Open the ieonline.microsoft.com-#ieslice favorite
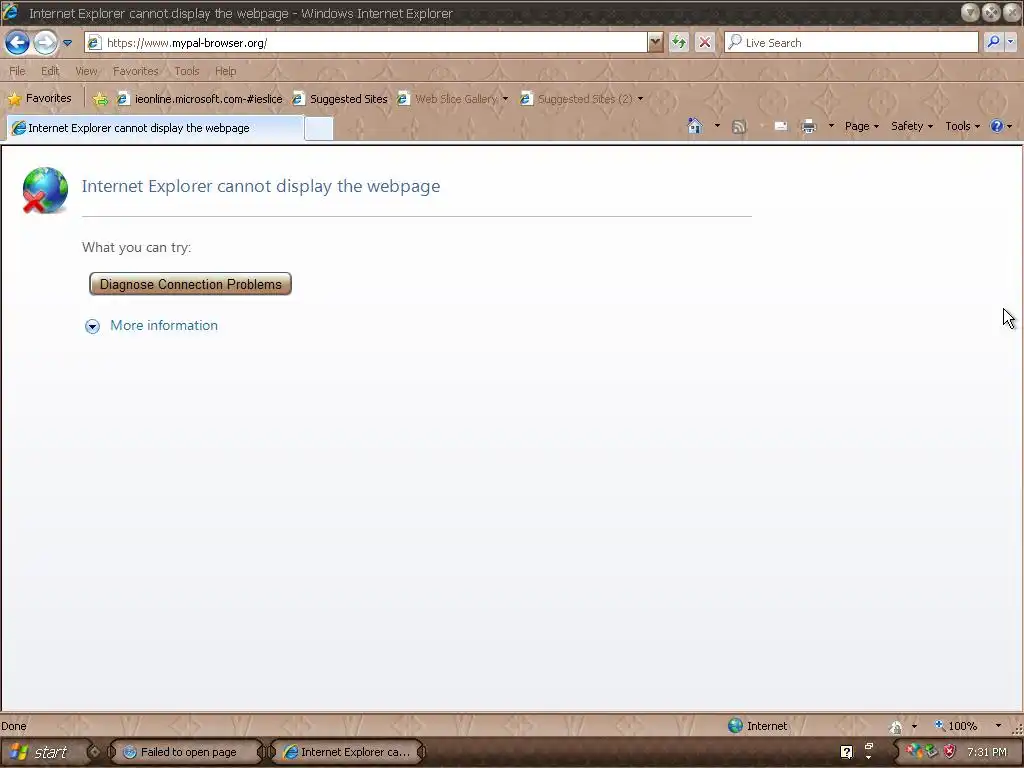The width and height of the screenshot is (1024, 768). point(200,99)
